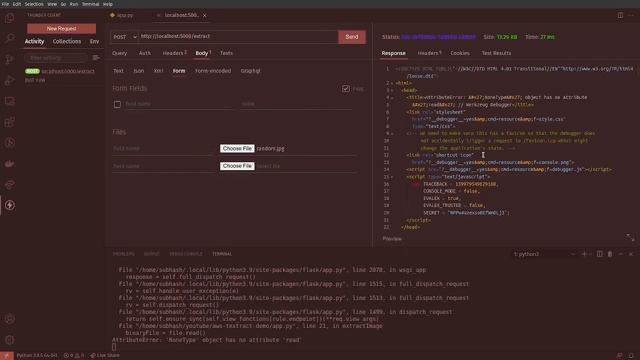
Task: Click Python interpreter in status bar
Action: [x=36, y=356]
